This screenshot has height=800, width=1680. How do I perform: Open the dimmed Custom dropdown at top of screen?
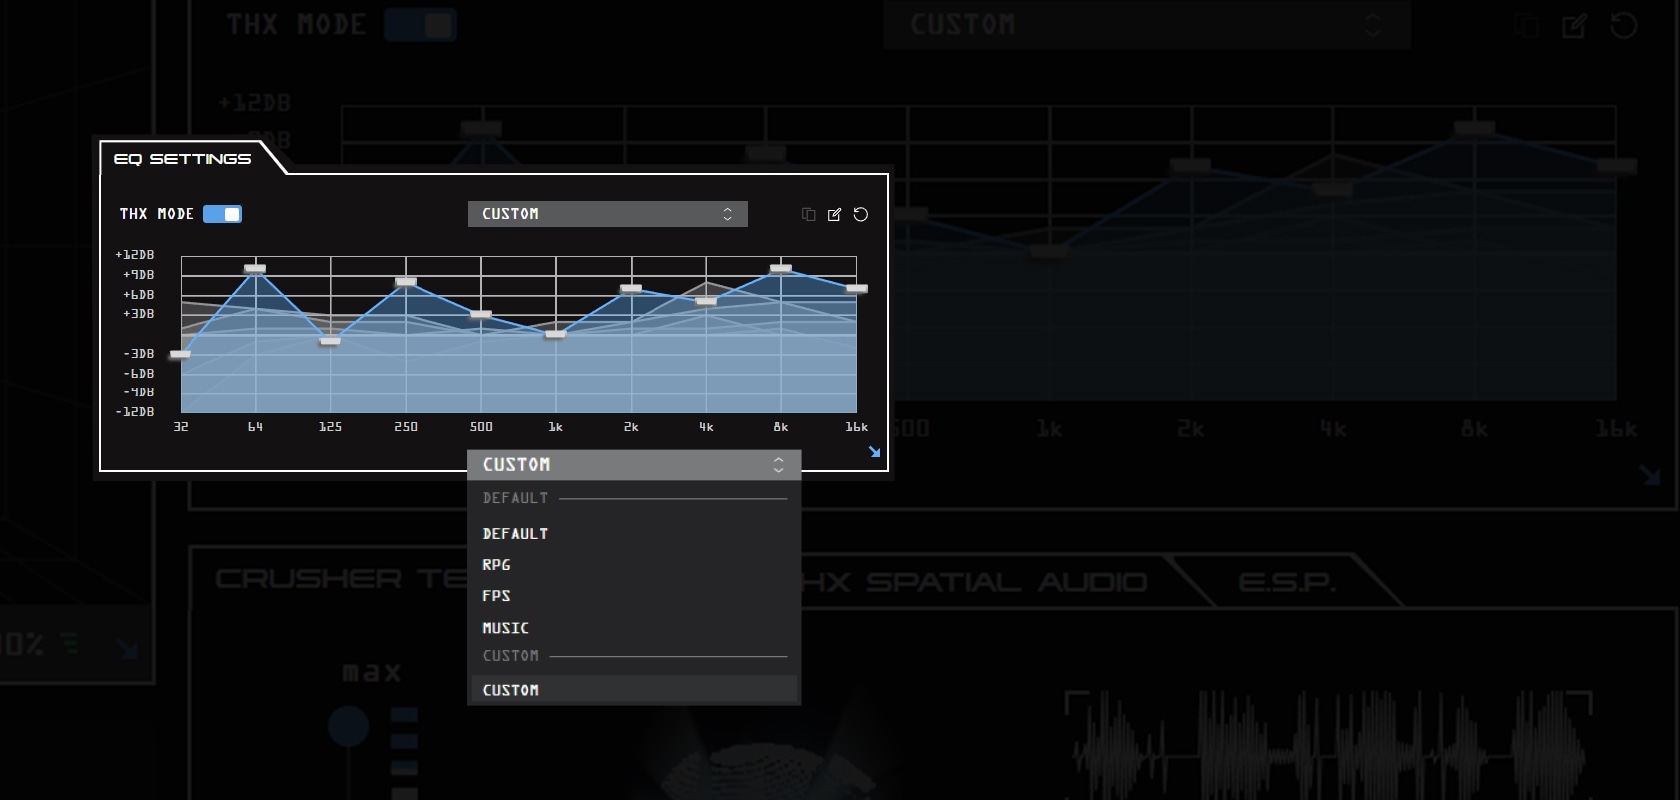pyautogui.click(x=1146, y=25)
